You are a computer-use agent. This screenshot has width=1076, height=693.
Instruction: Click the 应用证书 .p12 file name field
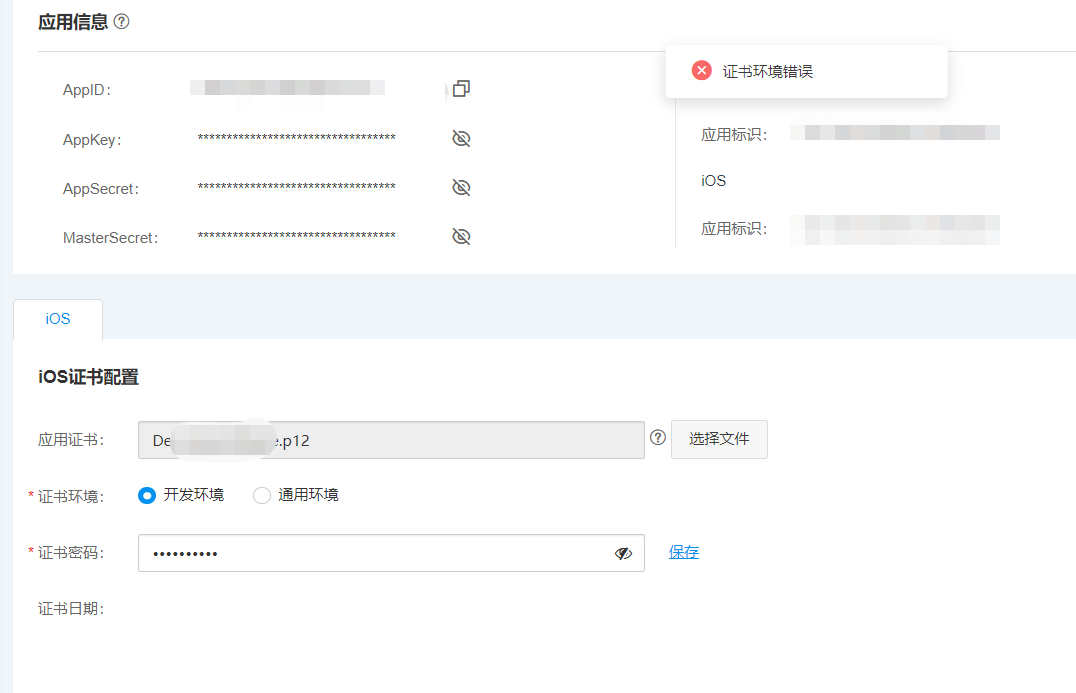tap(390, 440)
